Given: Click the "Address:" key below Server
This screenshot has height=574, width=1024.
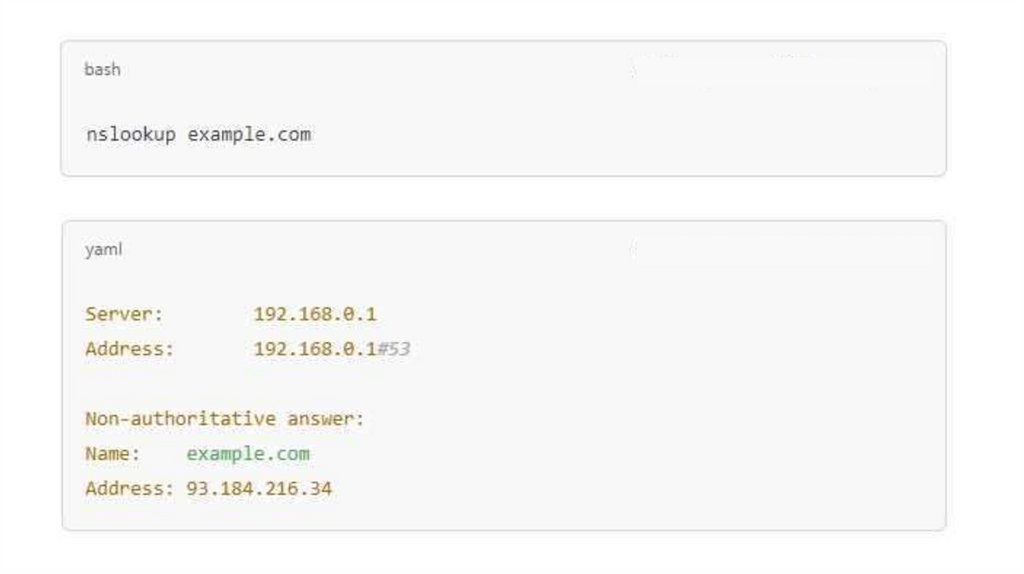Looking at the screenshot, I should click(129, 349).
